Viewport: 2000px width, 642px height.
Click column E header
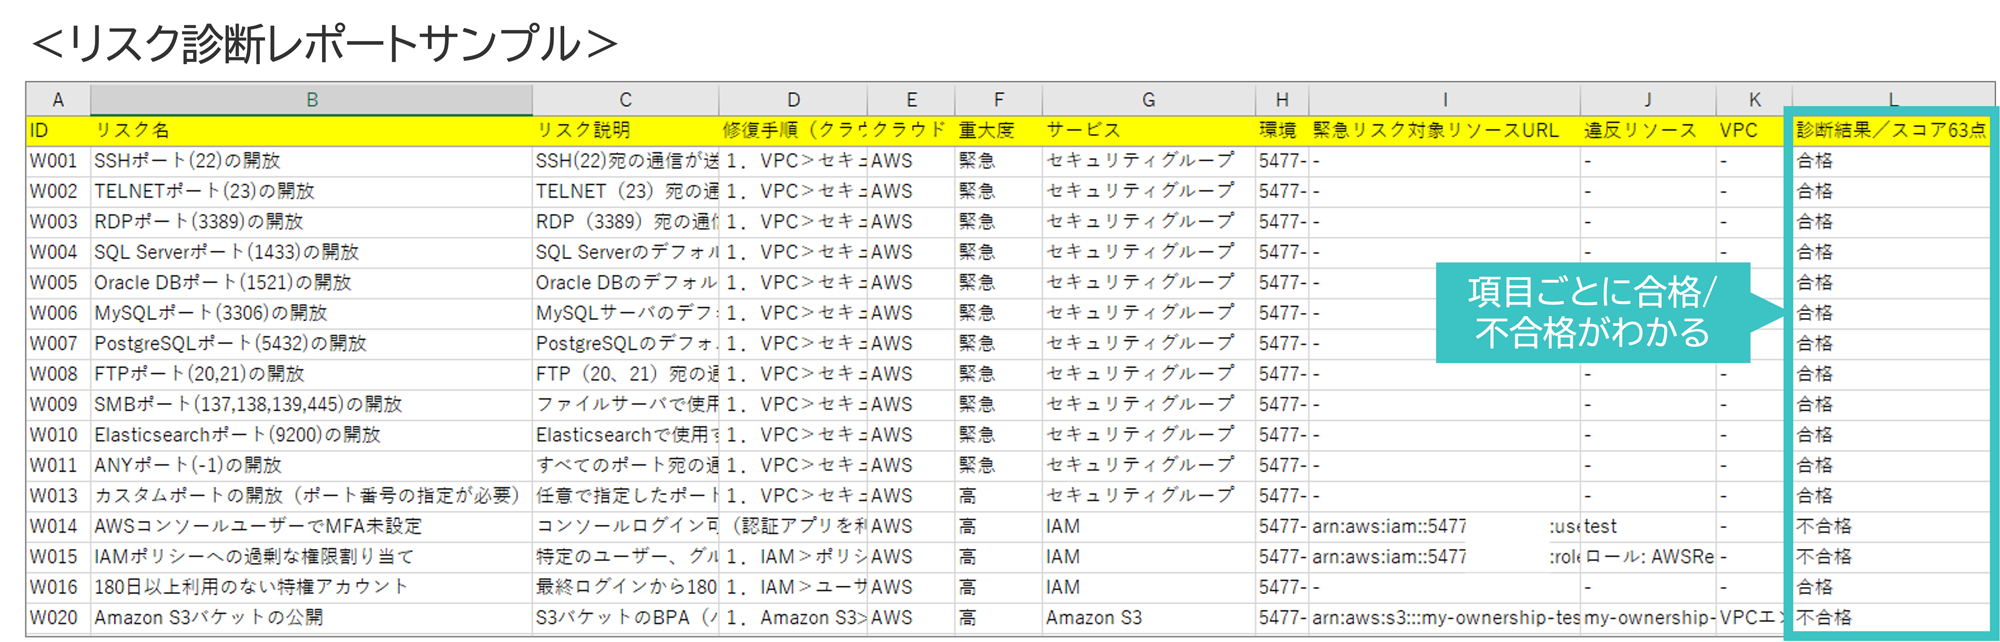pyautogui.click(x=911, y=100)
